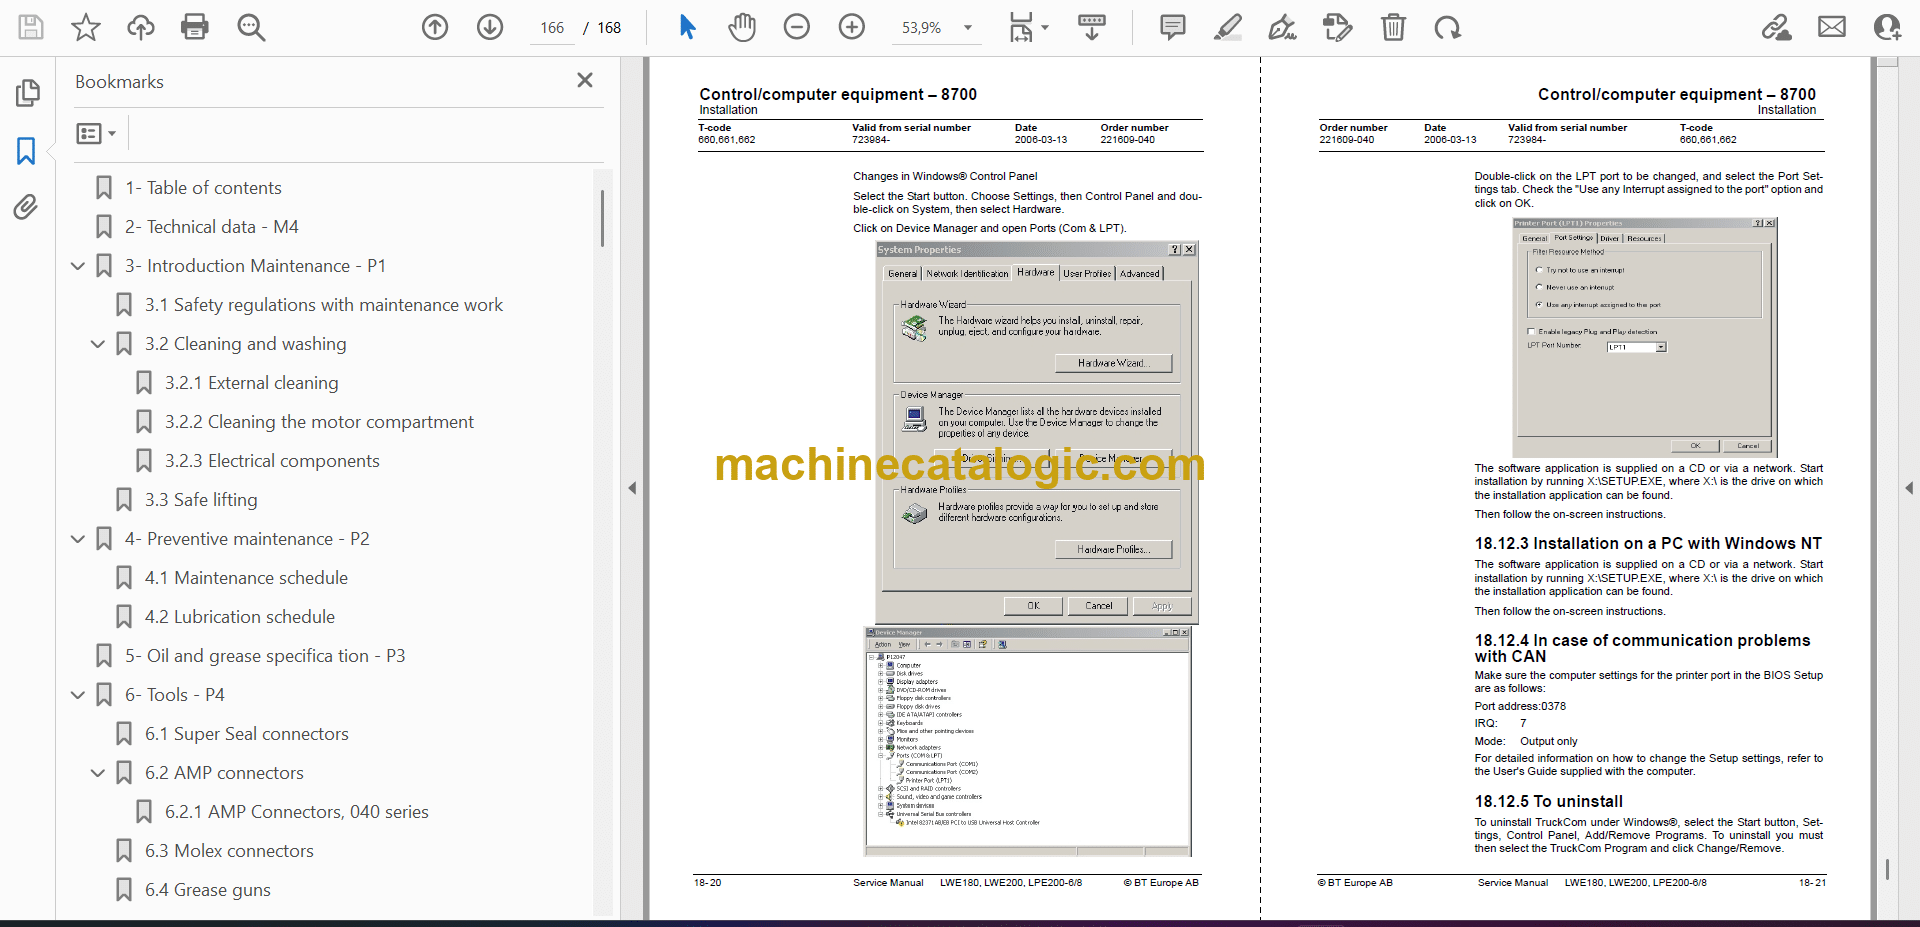Open 6.2 AMP connectors bookmark
The width and height of the screenshot is (1920, 927).
click(224, 773)
